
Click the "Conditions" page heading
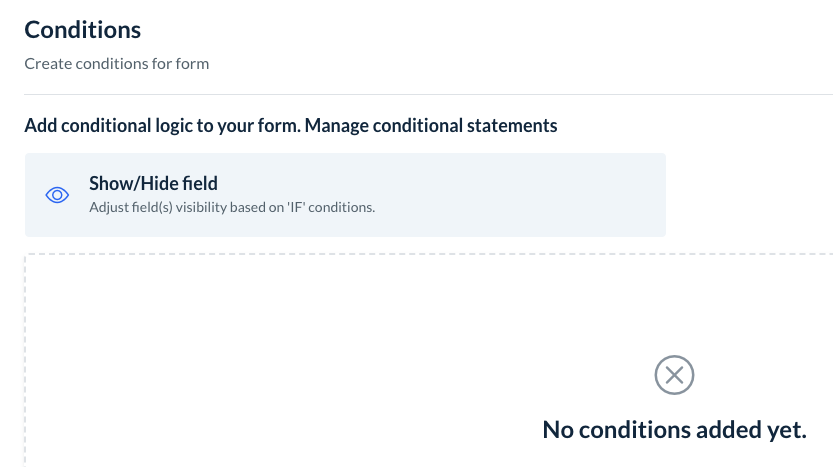tap(83, 30)
